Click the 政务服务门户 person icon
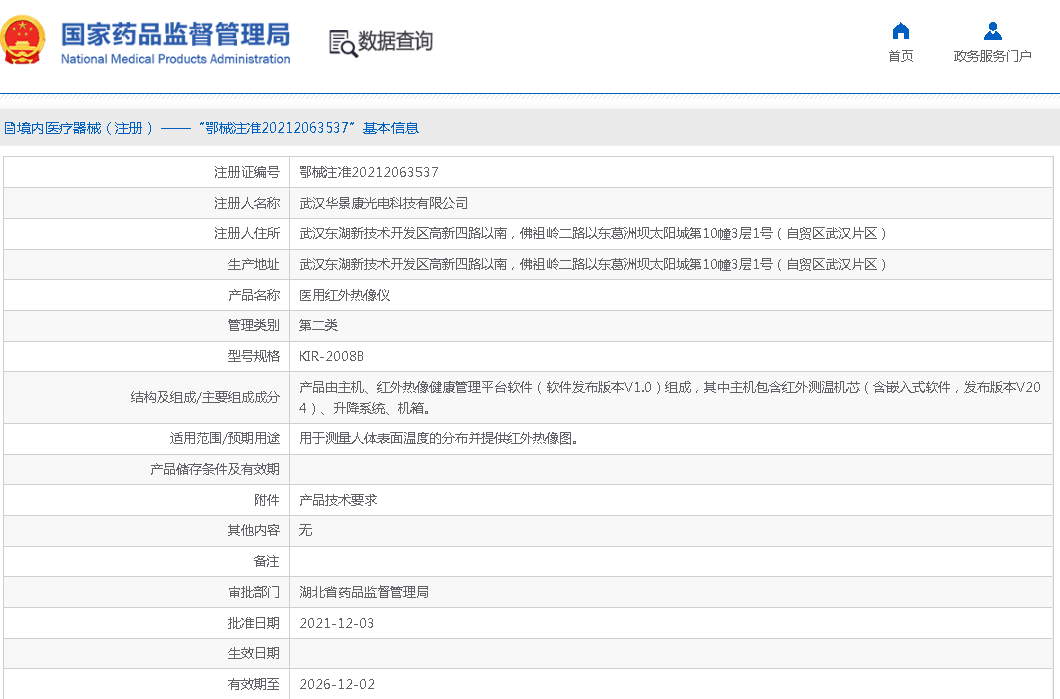Screen dimensions: 1060x699 tap(992, 31)
